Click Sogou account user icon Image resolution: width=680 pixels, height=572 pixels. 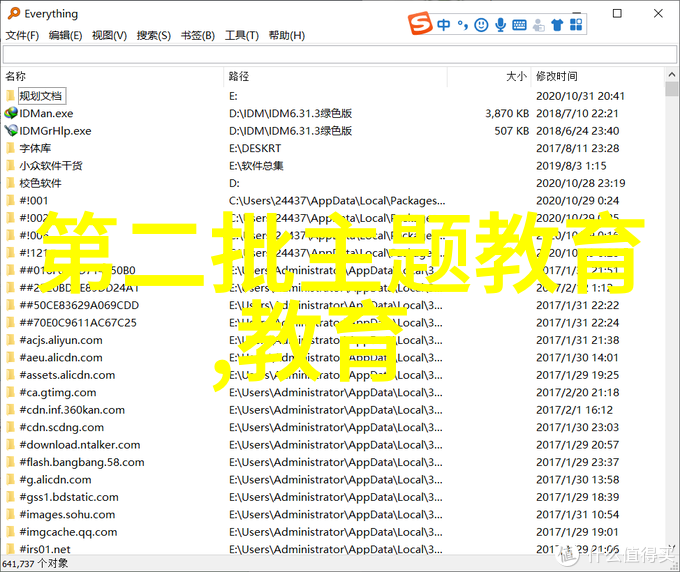tap(539, 25)
